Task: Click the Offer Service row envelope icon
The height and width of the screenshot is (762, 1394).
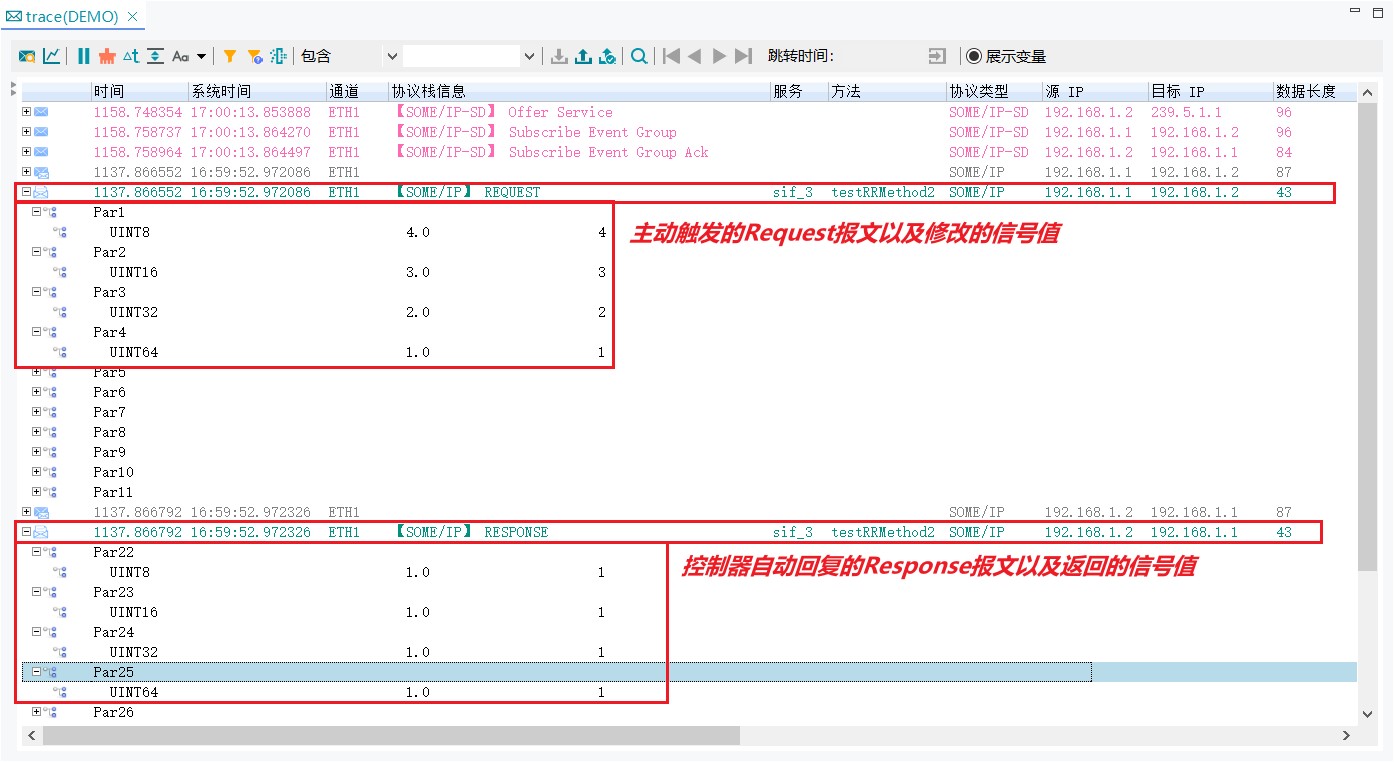Action: pos(41,112)
